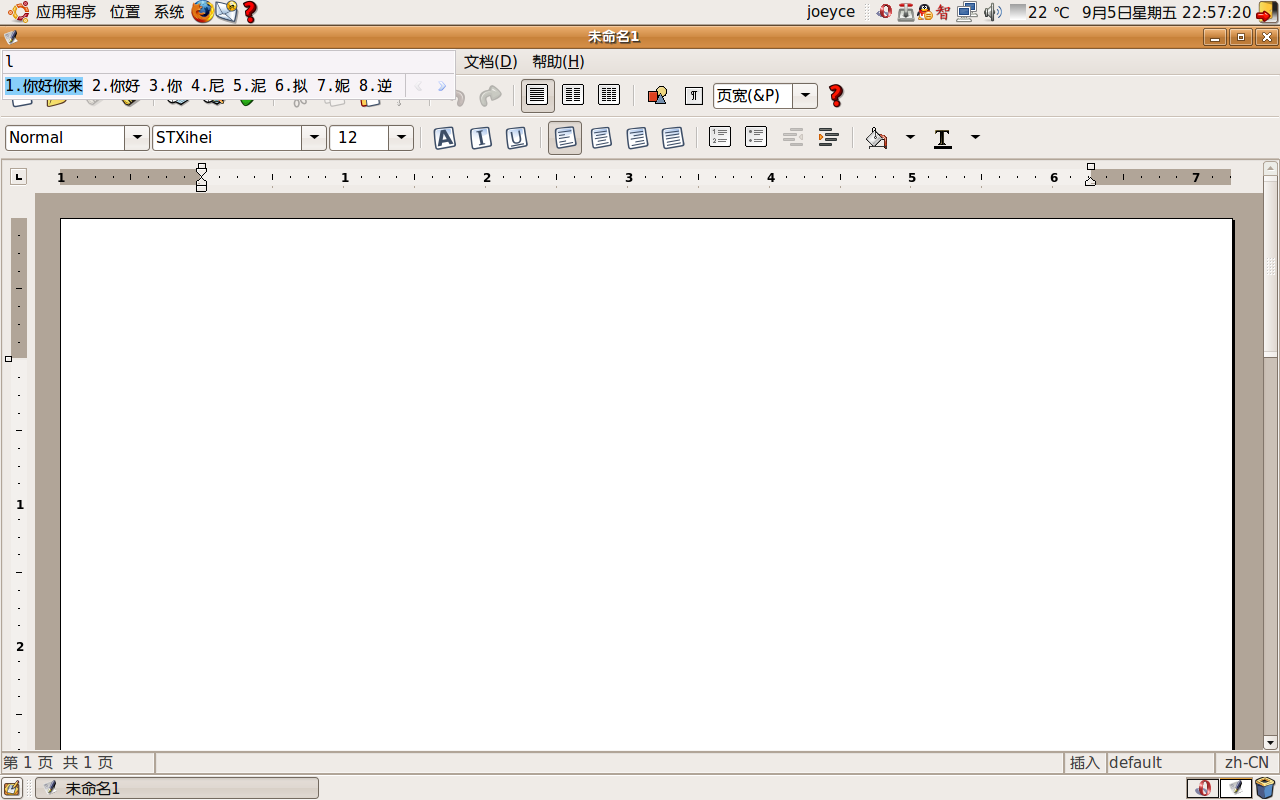Image resolution: width=1280 pixels, height=800 pixels.
Task: Click the red question mark help toolbar icon
Action: coord(836,96)
